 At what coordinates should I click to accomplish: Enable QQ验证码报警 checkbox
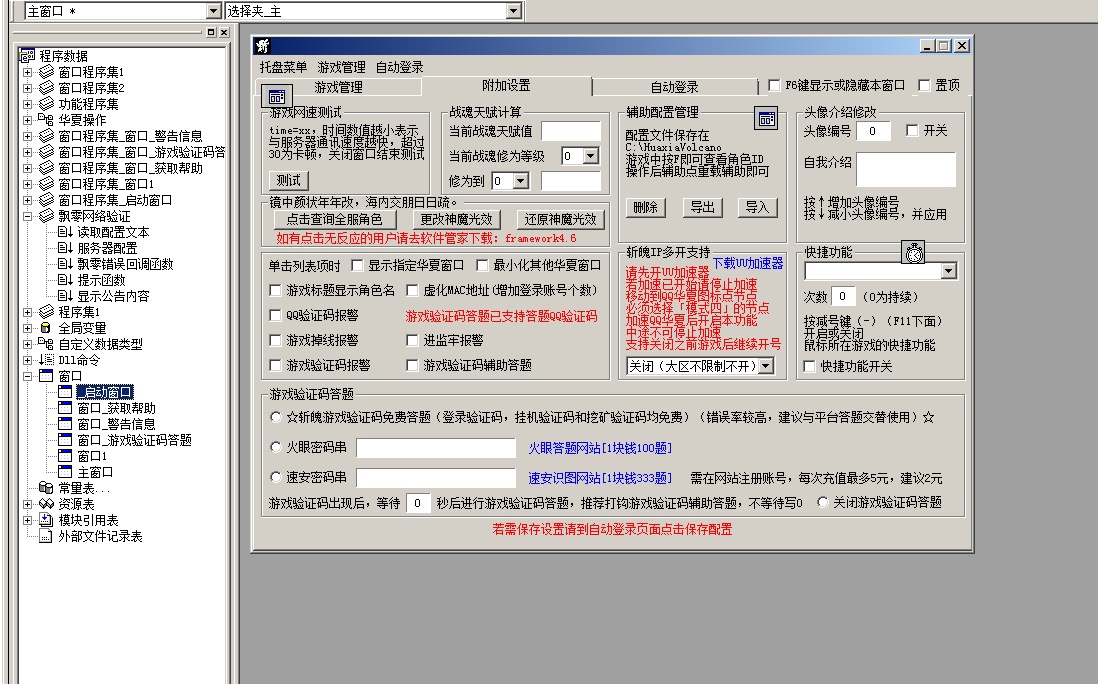pos(275,315)
